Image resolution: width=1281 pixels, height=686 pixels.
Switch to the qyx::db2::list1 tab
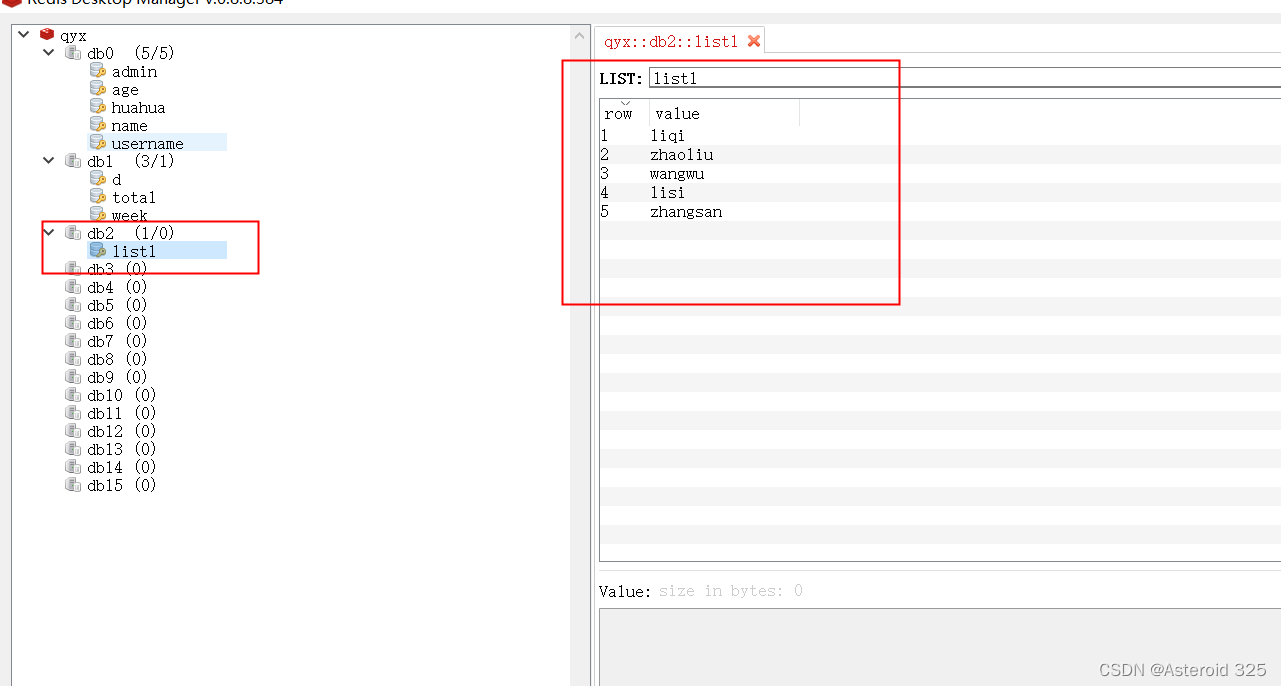click(671, 41)
